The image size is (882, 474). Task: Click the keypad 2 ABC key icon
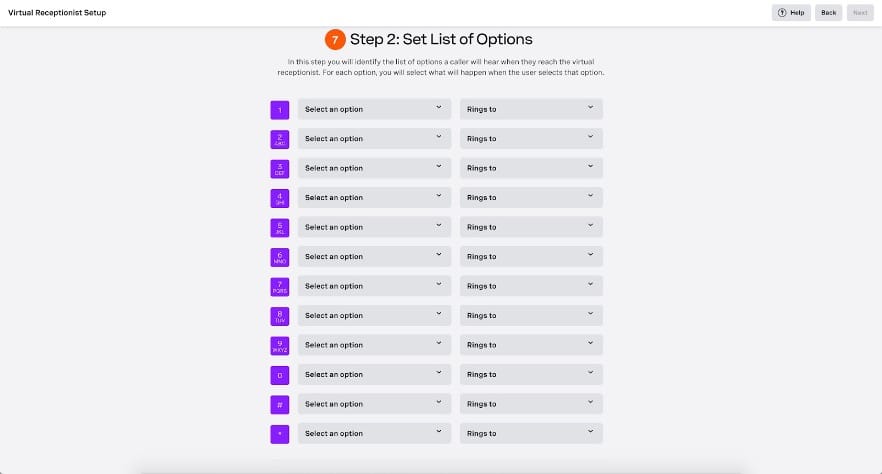coord(280,139)
